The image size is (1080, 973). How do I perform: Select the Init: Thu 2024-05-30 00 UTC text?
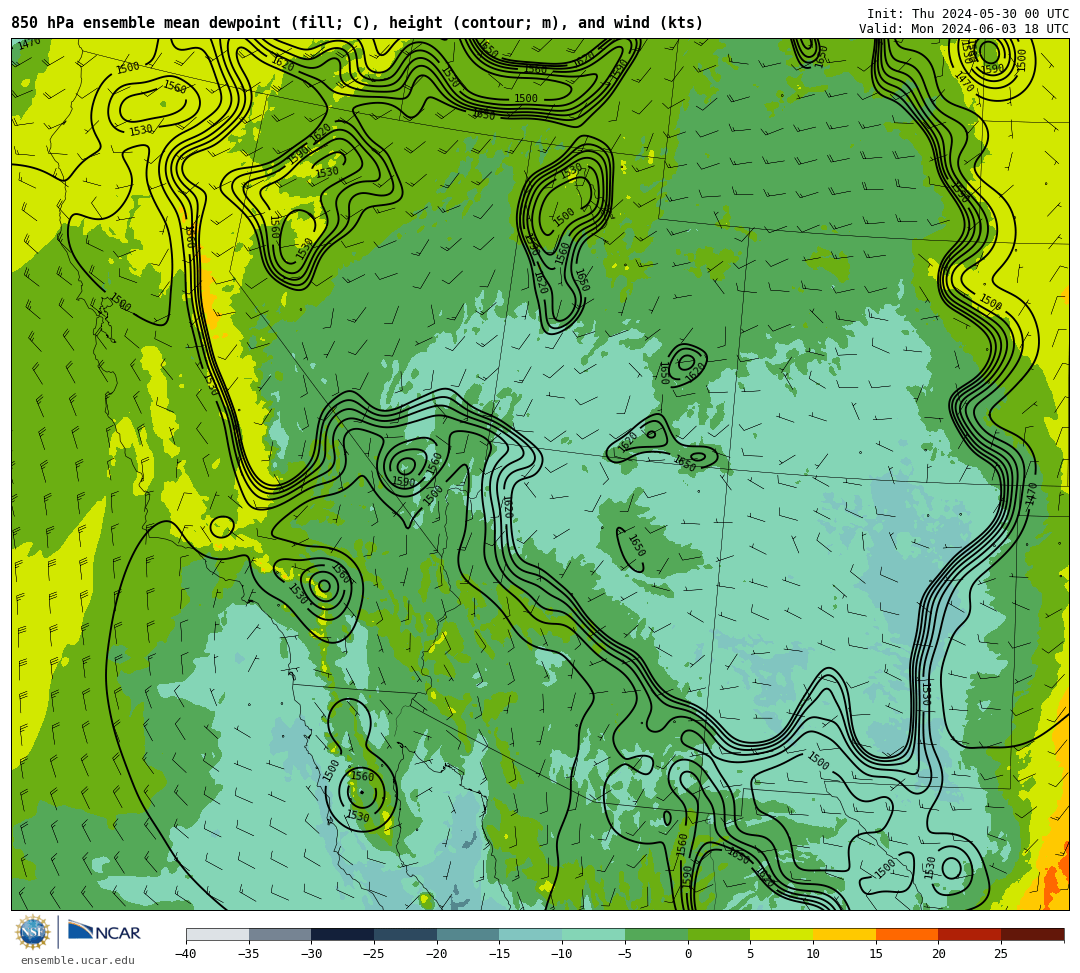[968, 14]
